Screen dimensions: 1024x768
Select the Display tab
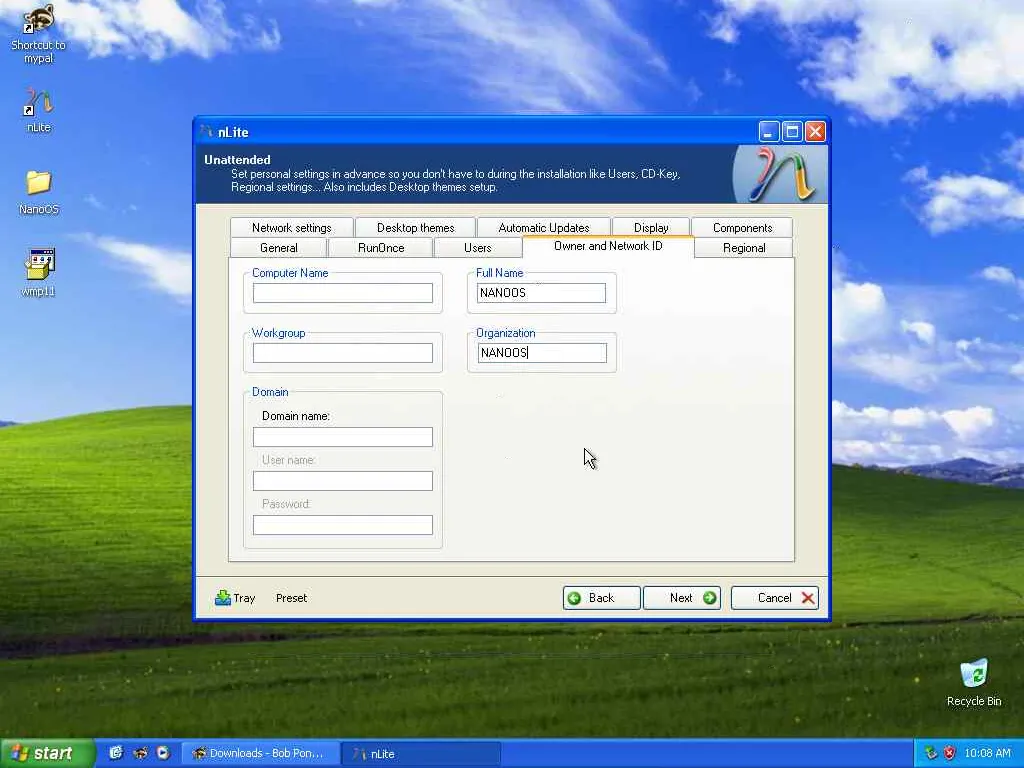(651, 227)
